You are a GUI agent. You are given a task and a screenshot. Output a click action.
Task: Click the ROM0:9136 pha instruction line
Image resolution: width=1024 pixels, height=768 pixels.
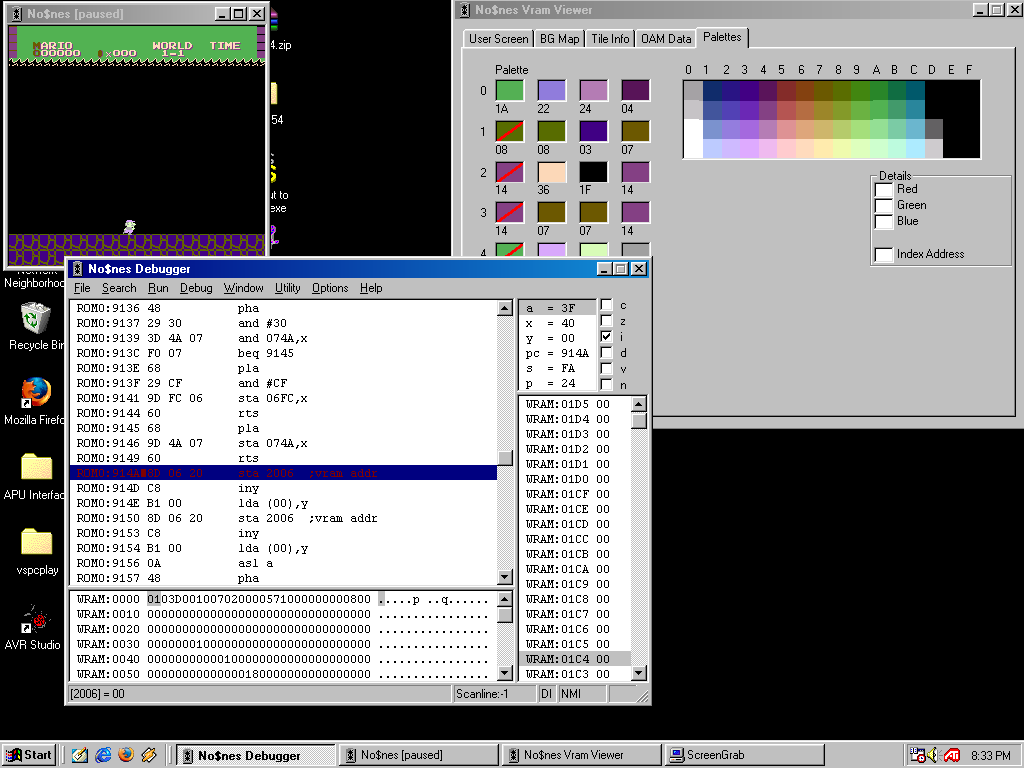(x=283, y=308)
